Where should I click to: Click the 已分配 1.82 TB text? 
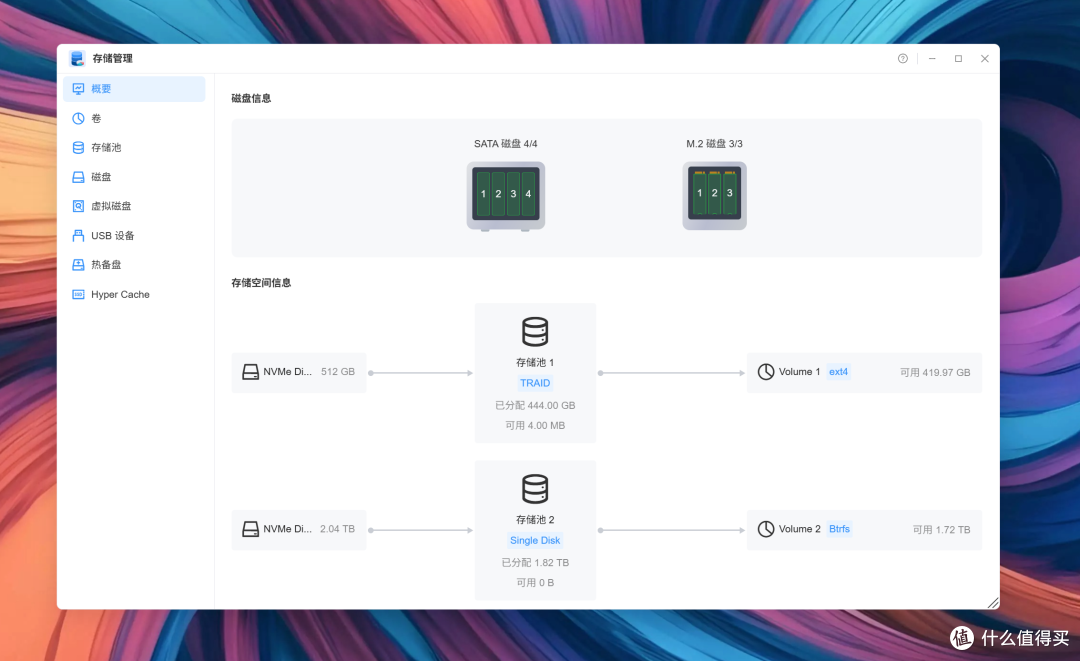[x=535, y=563]
